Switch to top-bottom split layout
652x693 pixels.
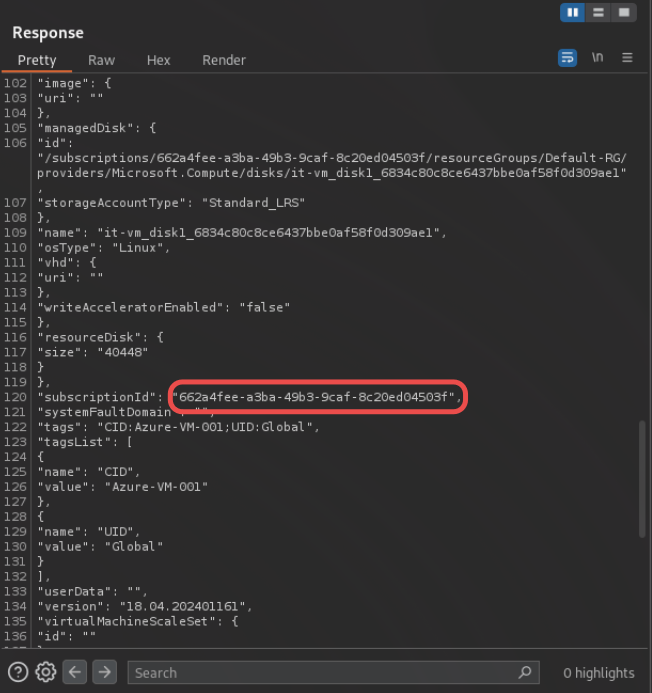click(598, 13)
